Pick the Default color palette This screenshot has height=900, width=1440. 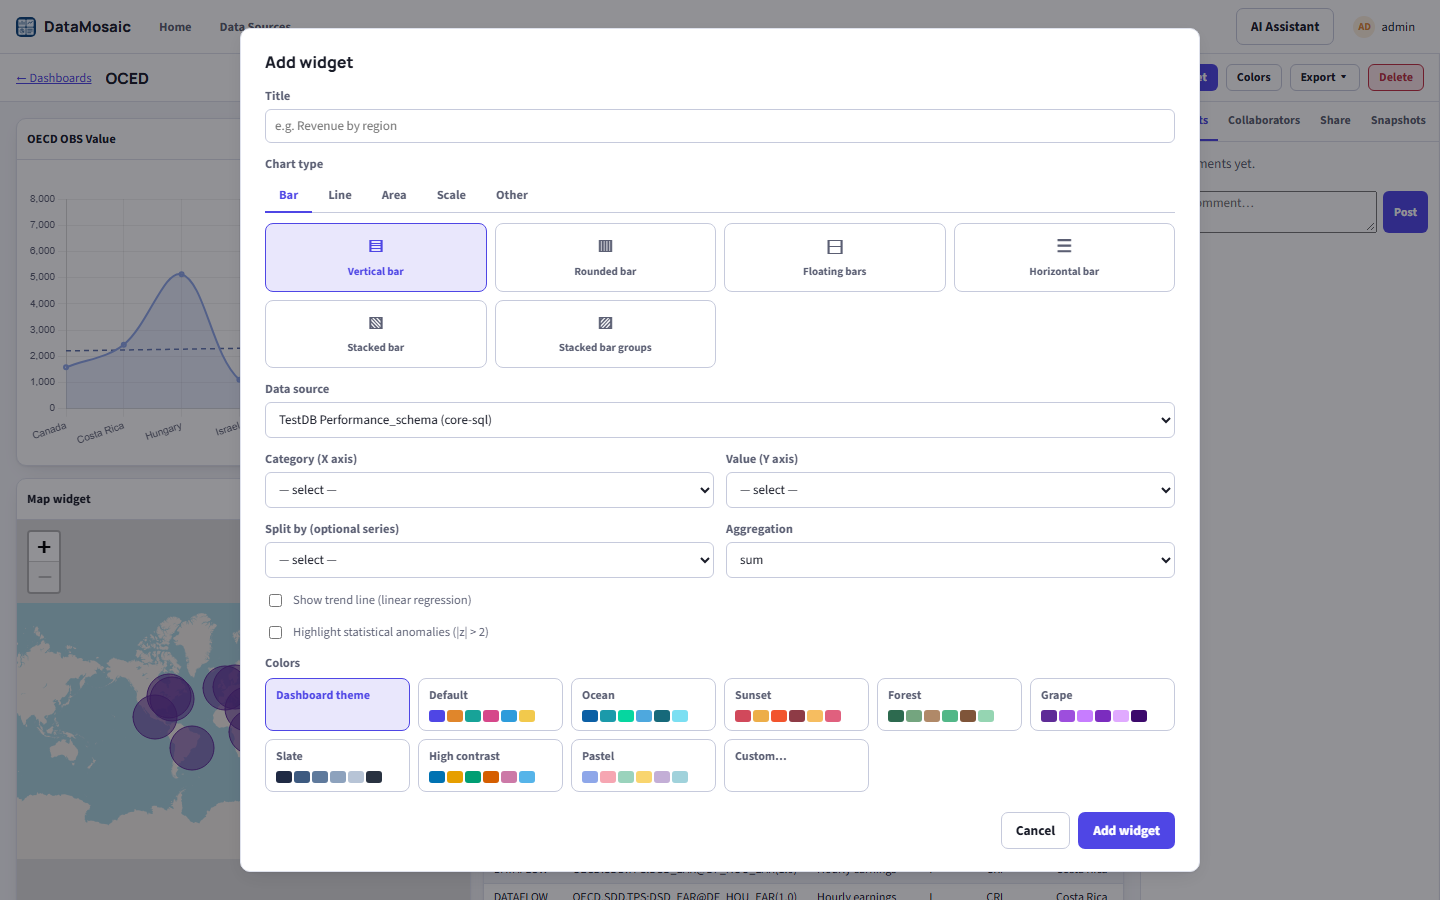click(x=490, y=705)
